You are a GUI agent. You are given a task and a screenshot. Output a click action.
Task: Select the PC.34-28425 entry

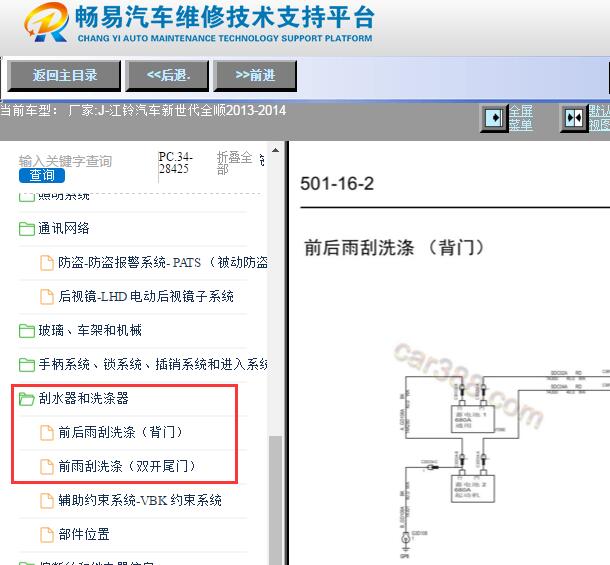coord(175,163)
